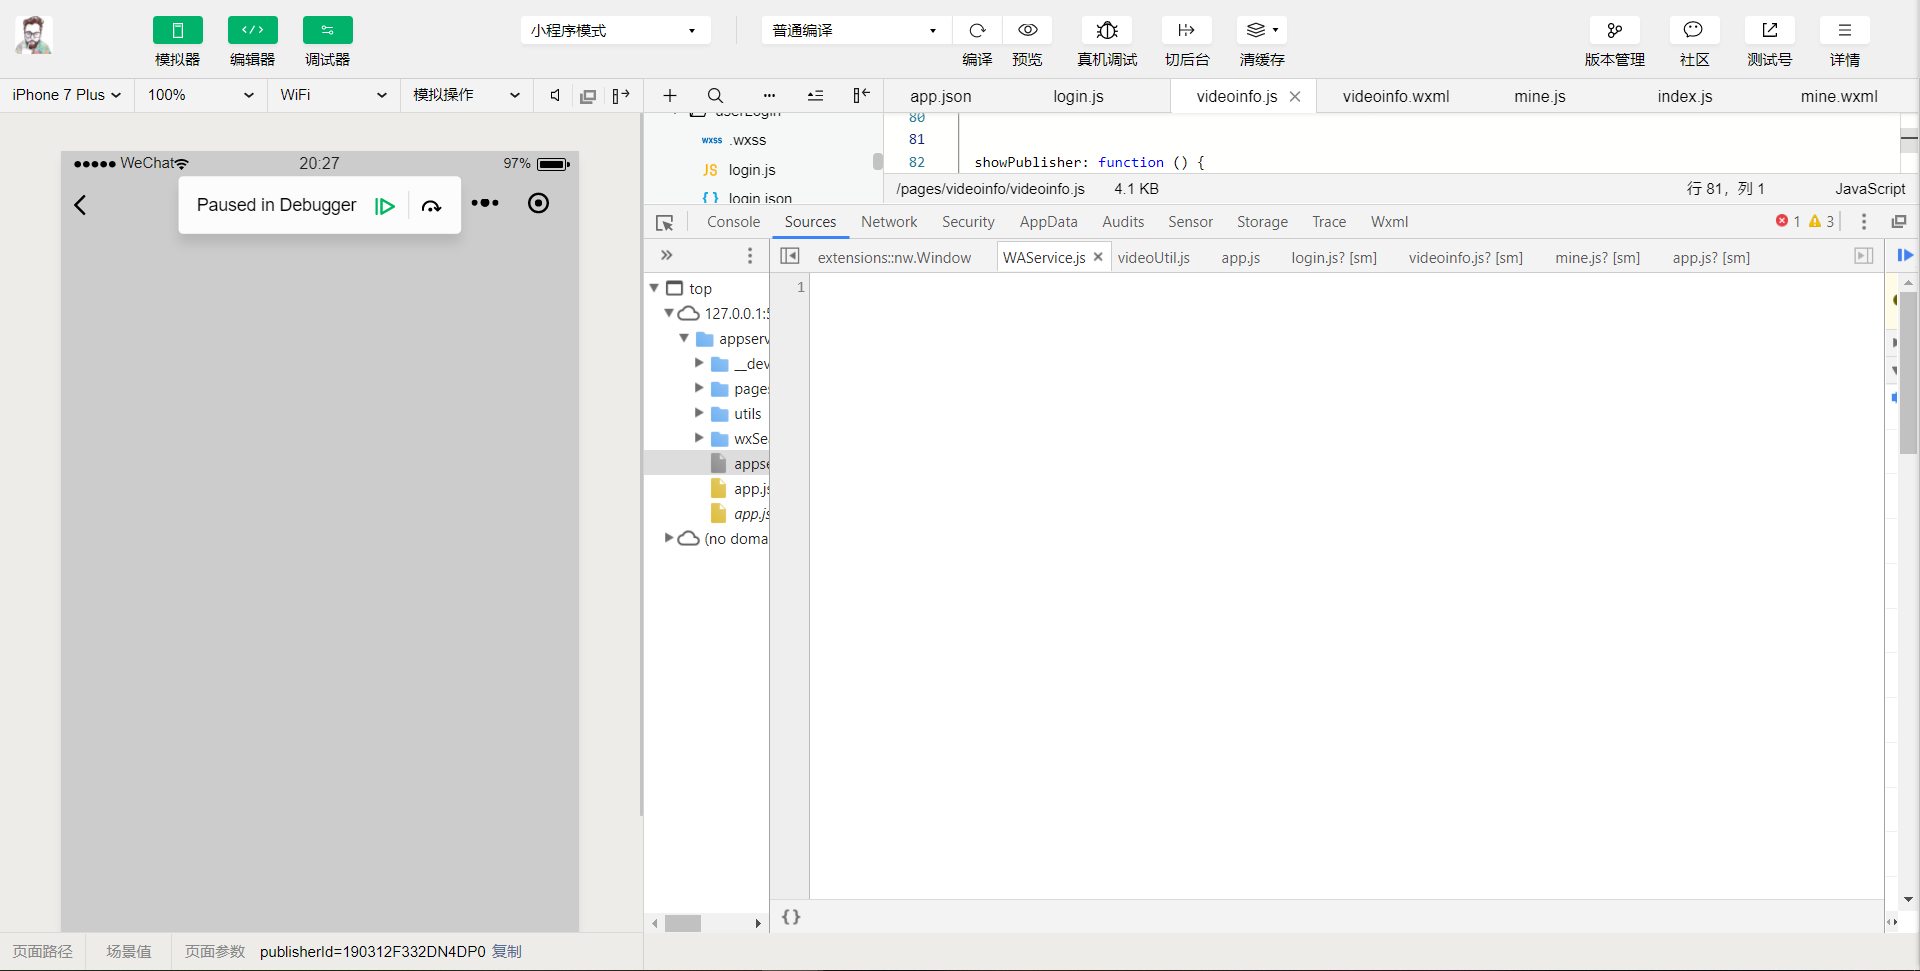The height and width of the screenshot is (971, 1920).
Task: Open the videoinfo.wxml editor tab
Action: coord(1395,96)
